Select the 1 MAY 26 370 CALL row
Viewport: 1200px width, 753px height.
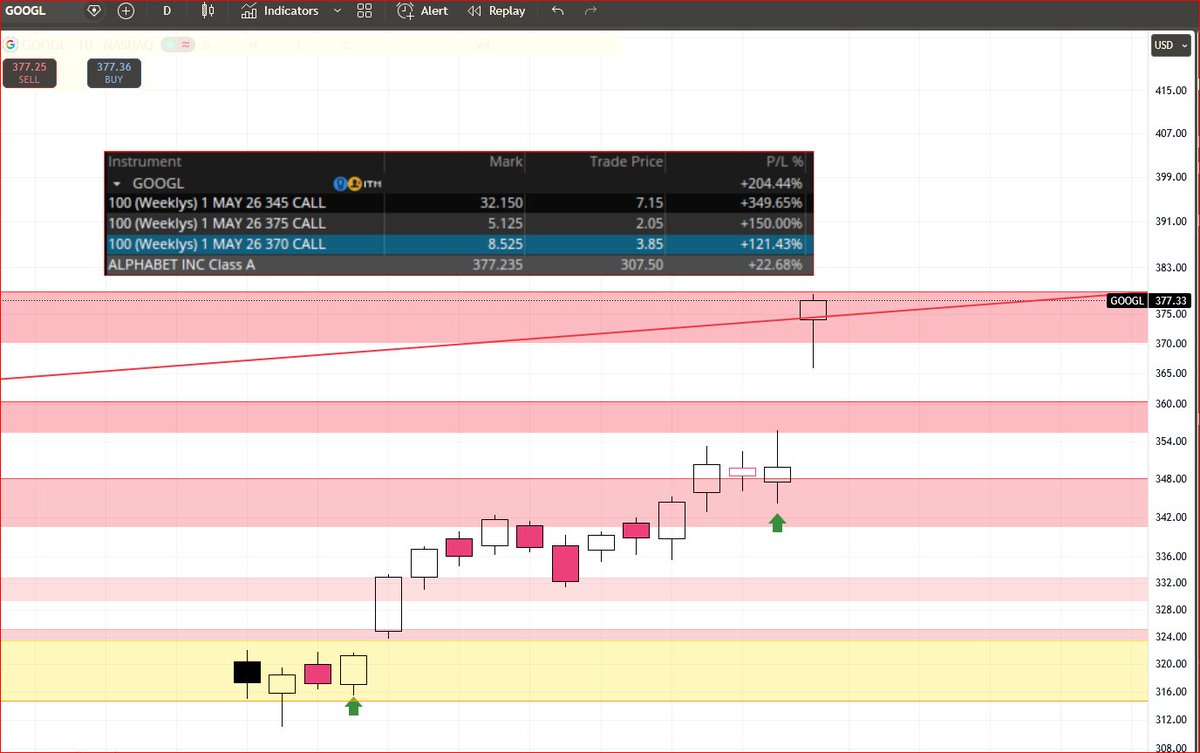pyautogui.click(x=459, y=244)
